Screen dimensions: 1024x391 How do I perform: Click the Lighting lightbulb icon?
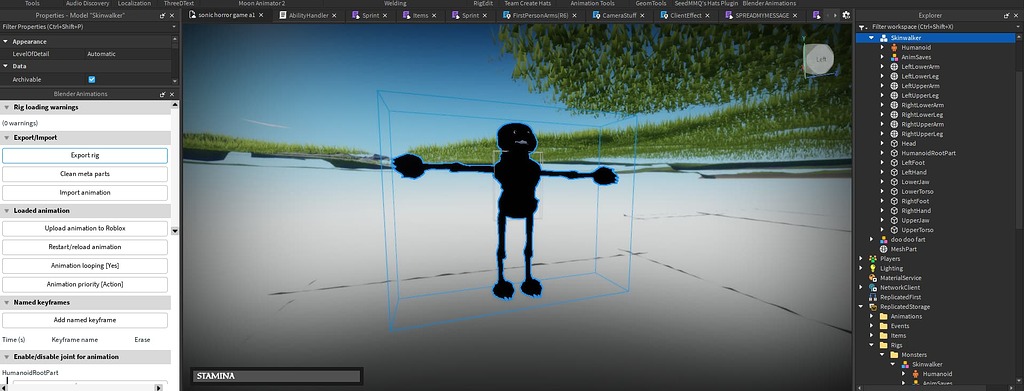873,268
